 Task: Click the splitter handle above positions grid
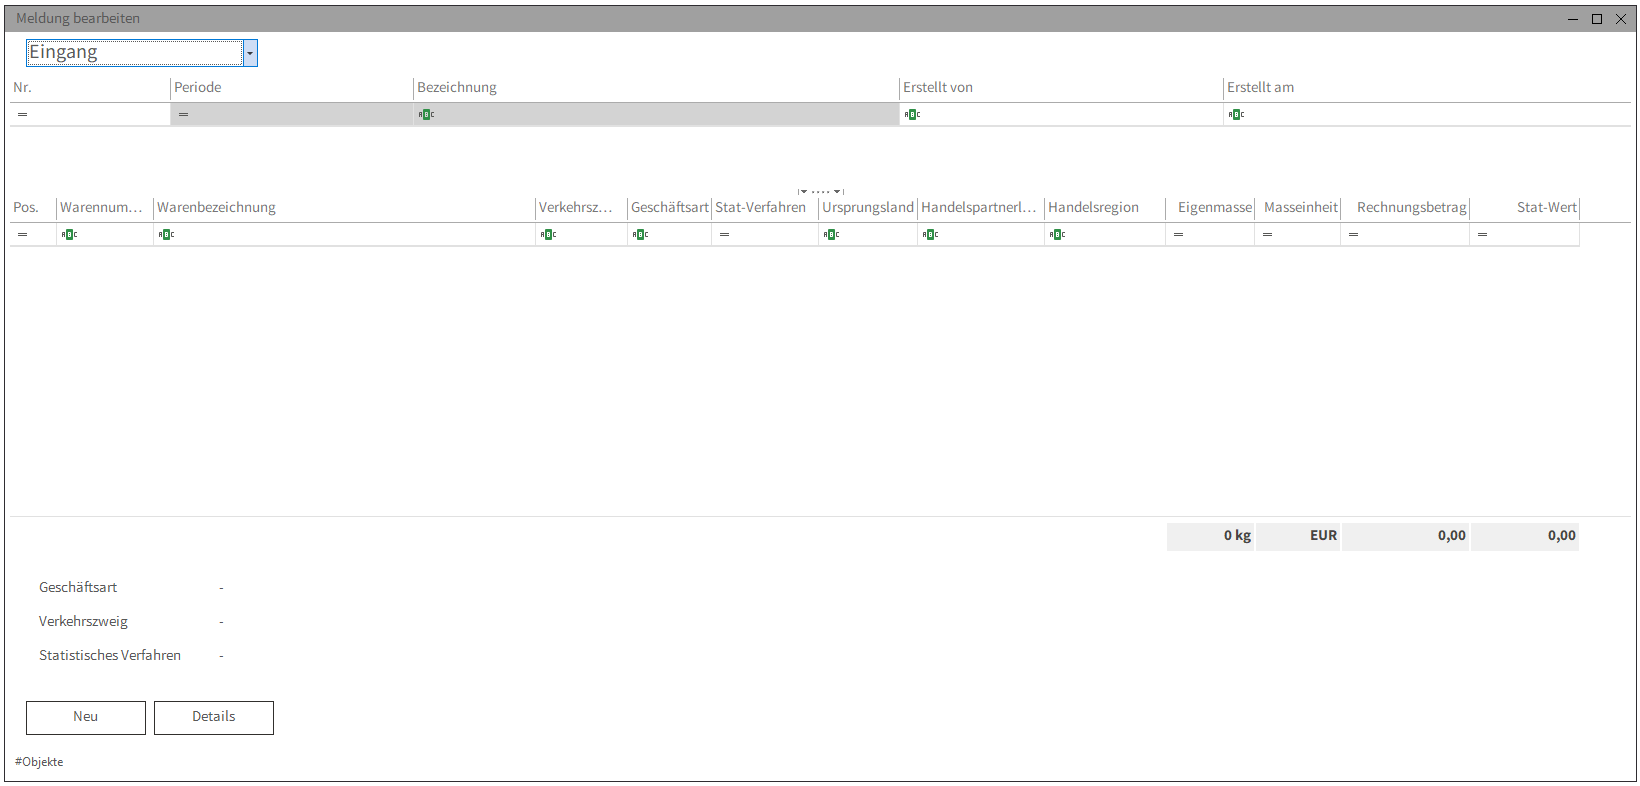point(821,191)
